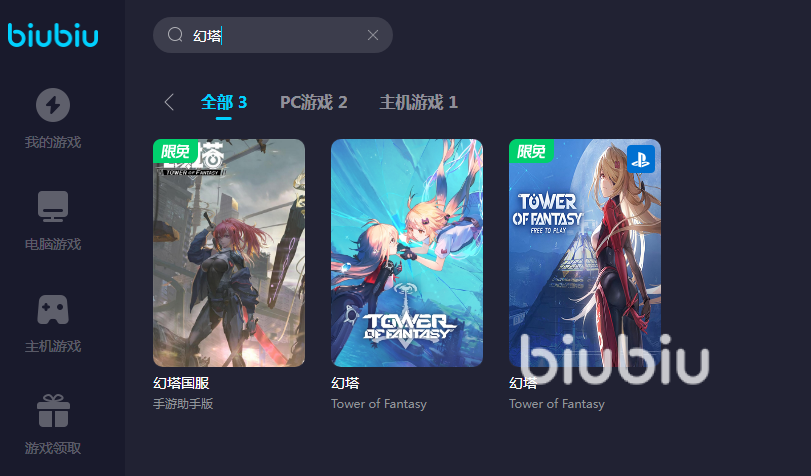Image resolution: width=811 pixels, height=476 pixels.
Task: Switch to the PC游戏 2 tab
Action: 313,102
